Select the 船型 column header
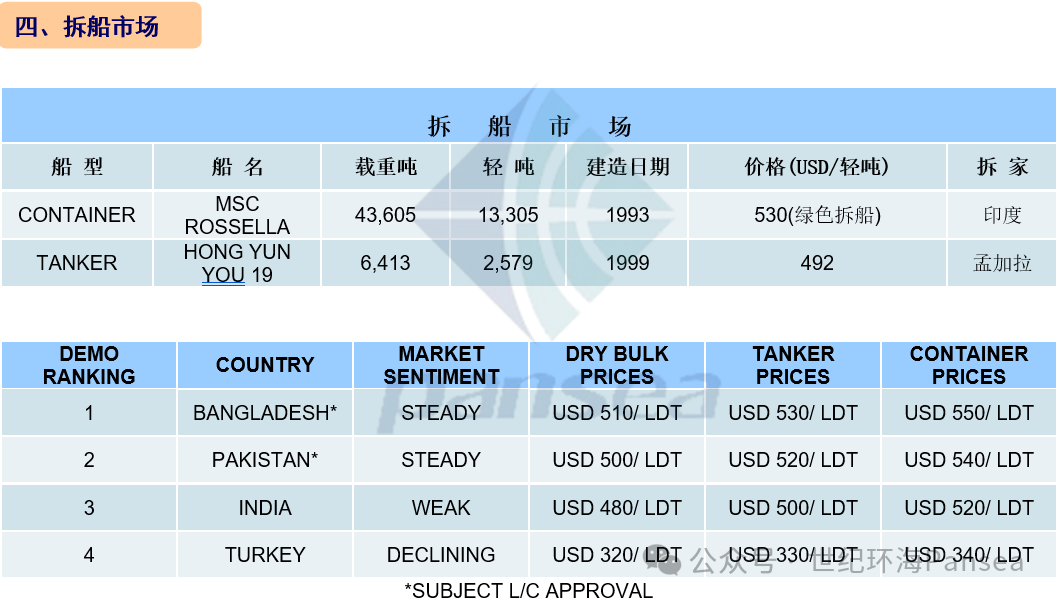 77,167
